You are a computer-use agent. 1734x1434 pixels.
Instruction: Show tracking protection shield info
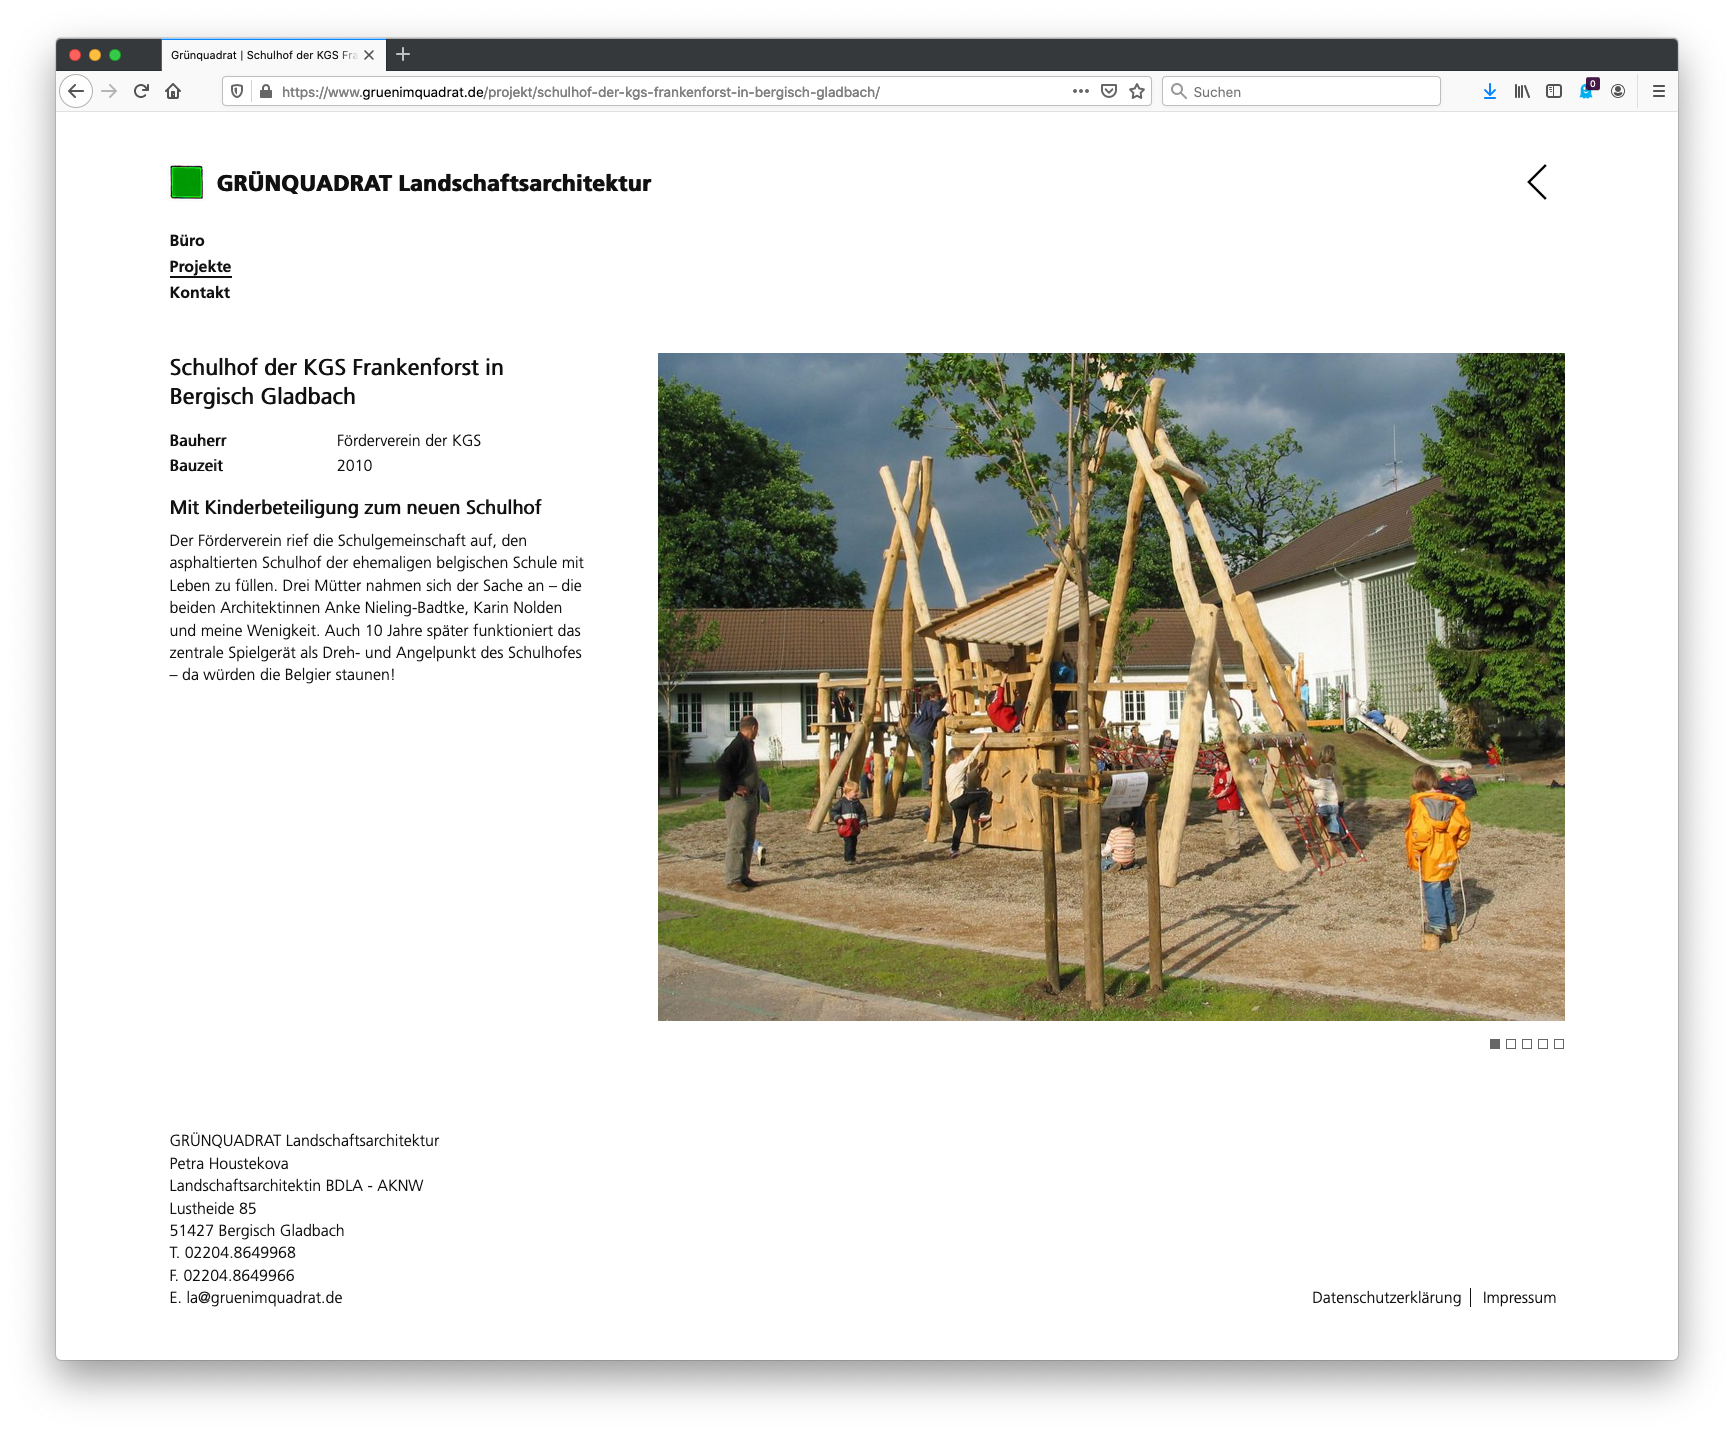coord(237,91)
